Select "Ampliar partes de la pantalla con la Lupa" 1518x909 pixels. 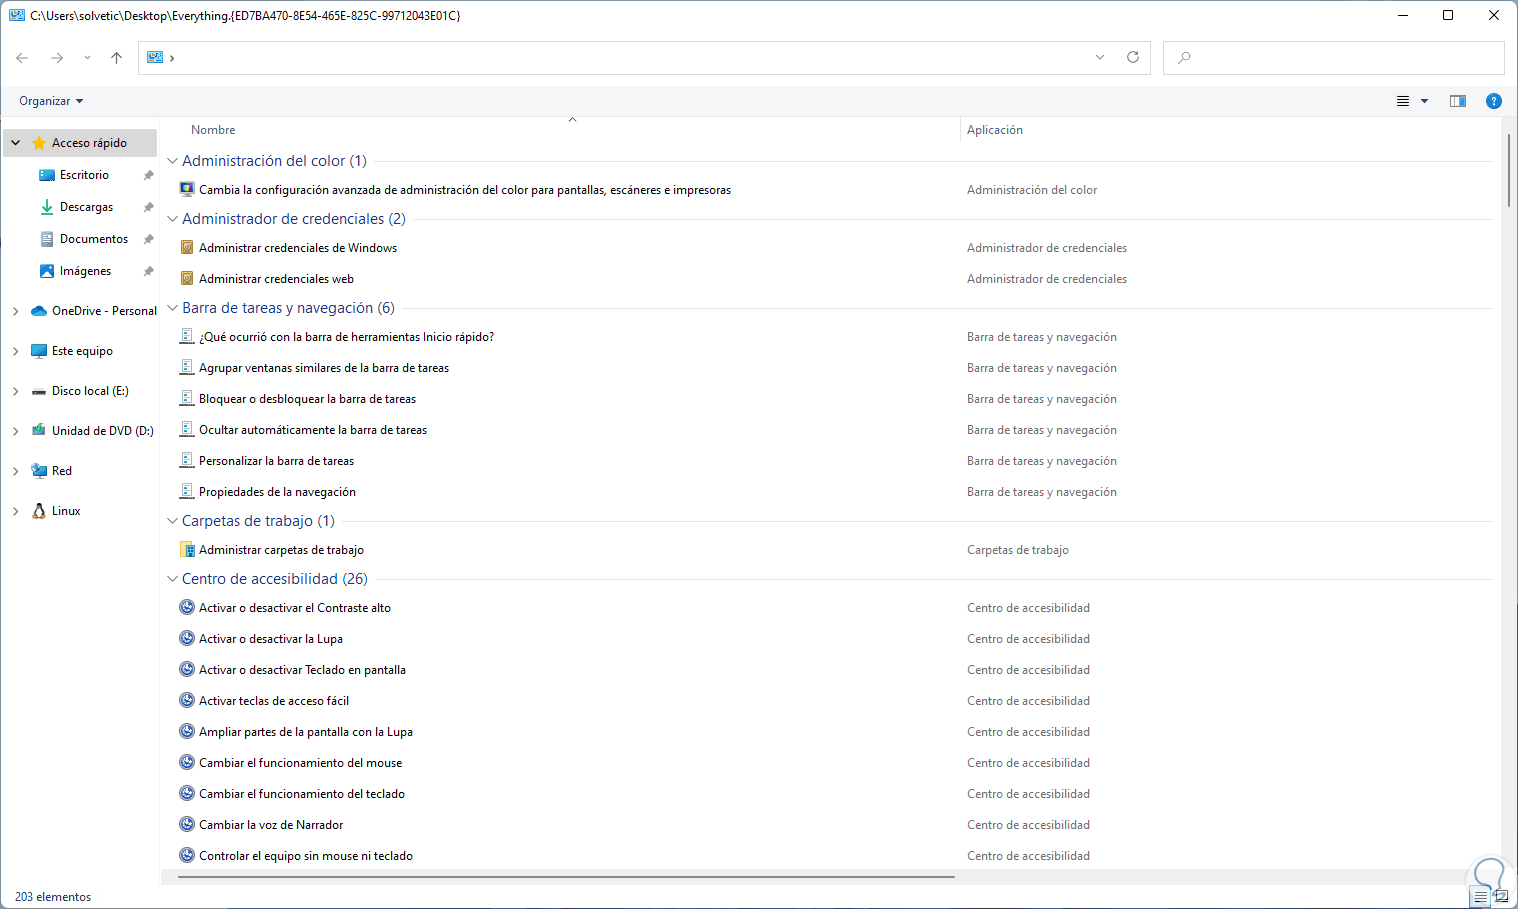306,732
